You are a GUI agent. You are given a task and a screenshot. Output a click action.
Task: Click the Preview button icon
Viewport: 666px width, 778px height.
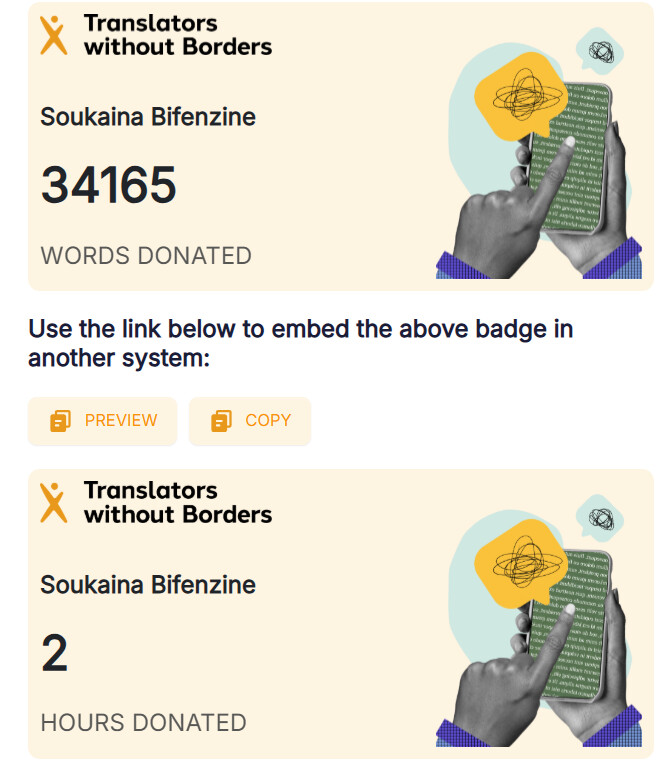pos(60,421)
